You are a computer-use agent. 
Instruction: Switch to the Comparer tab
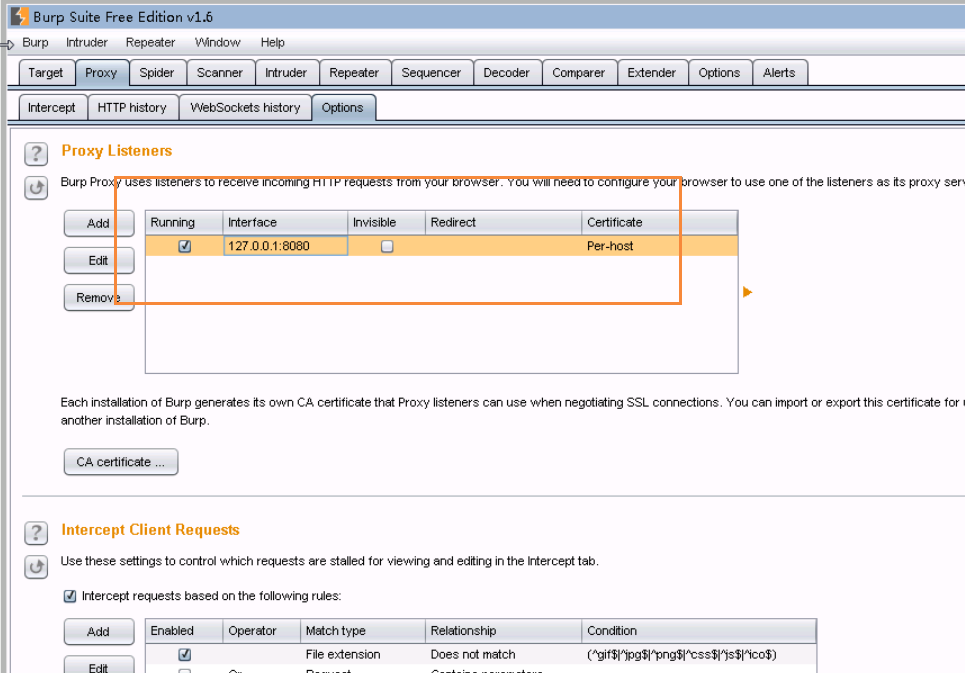579,73
